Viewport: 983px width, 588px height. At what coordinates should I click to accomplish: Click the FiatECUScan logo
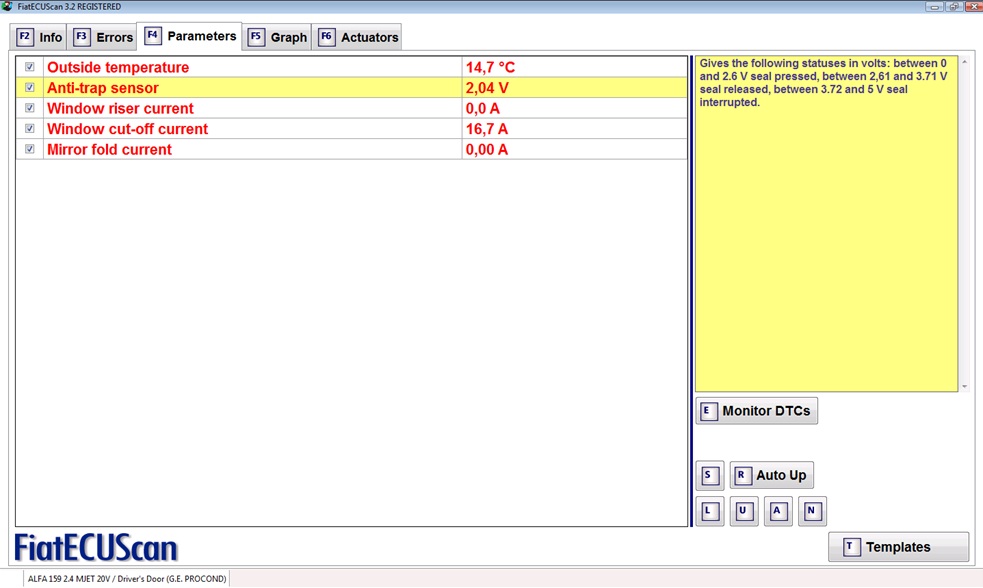coord(96,547)
